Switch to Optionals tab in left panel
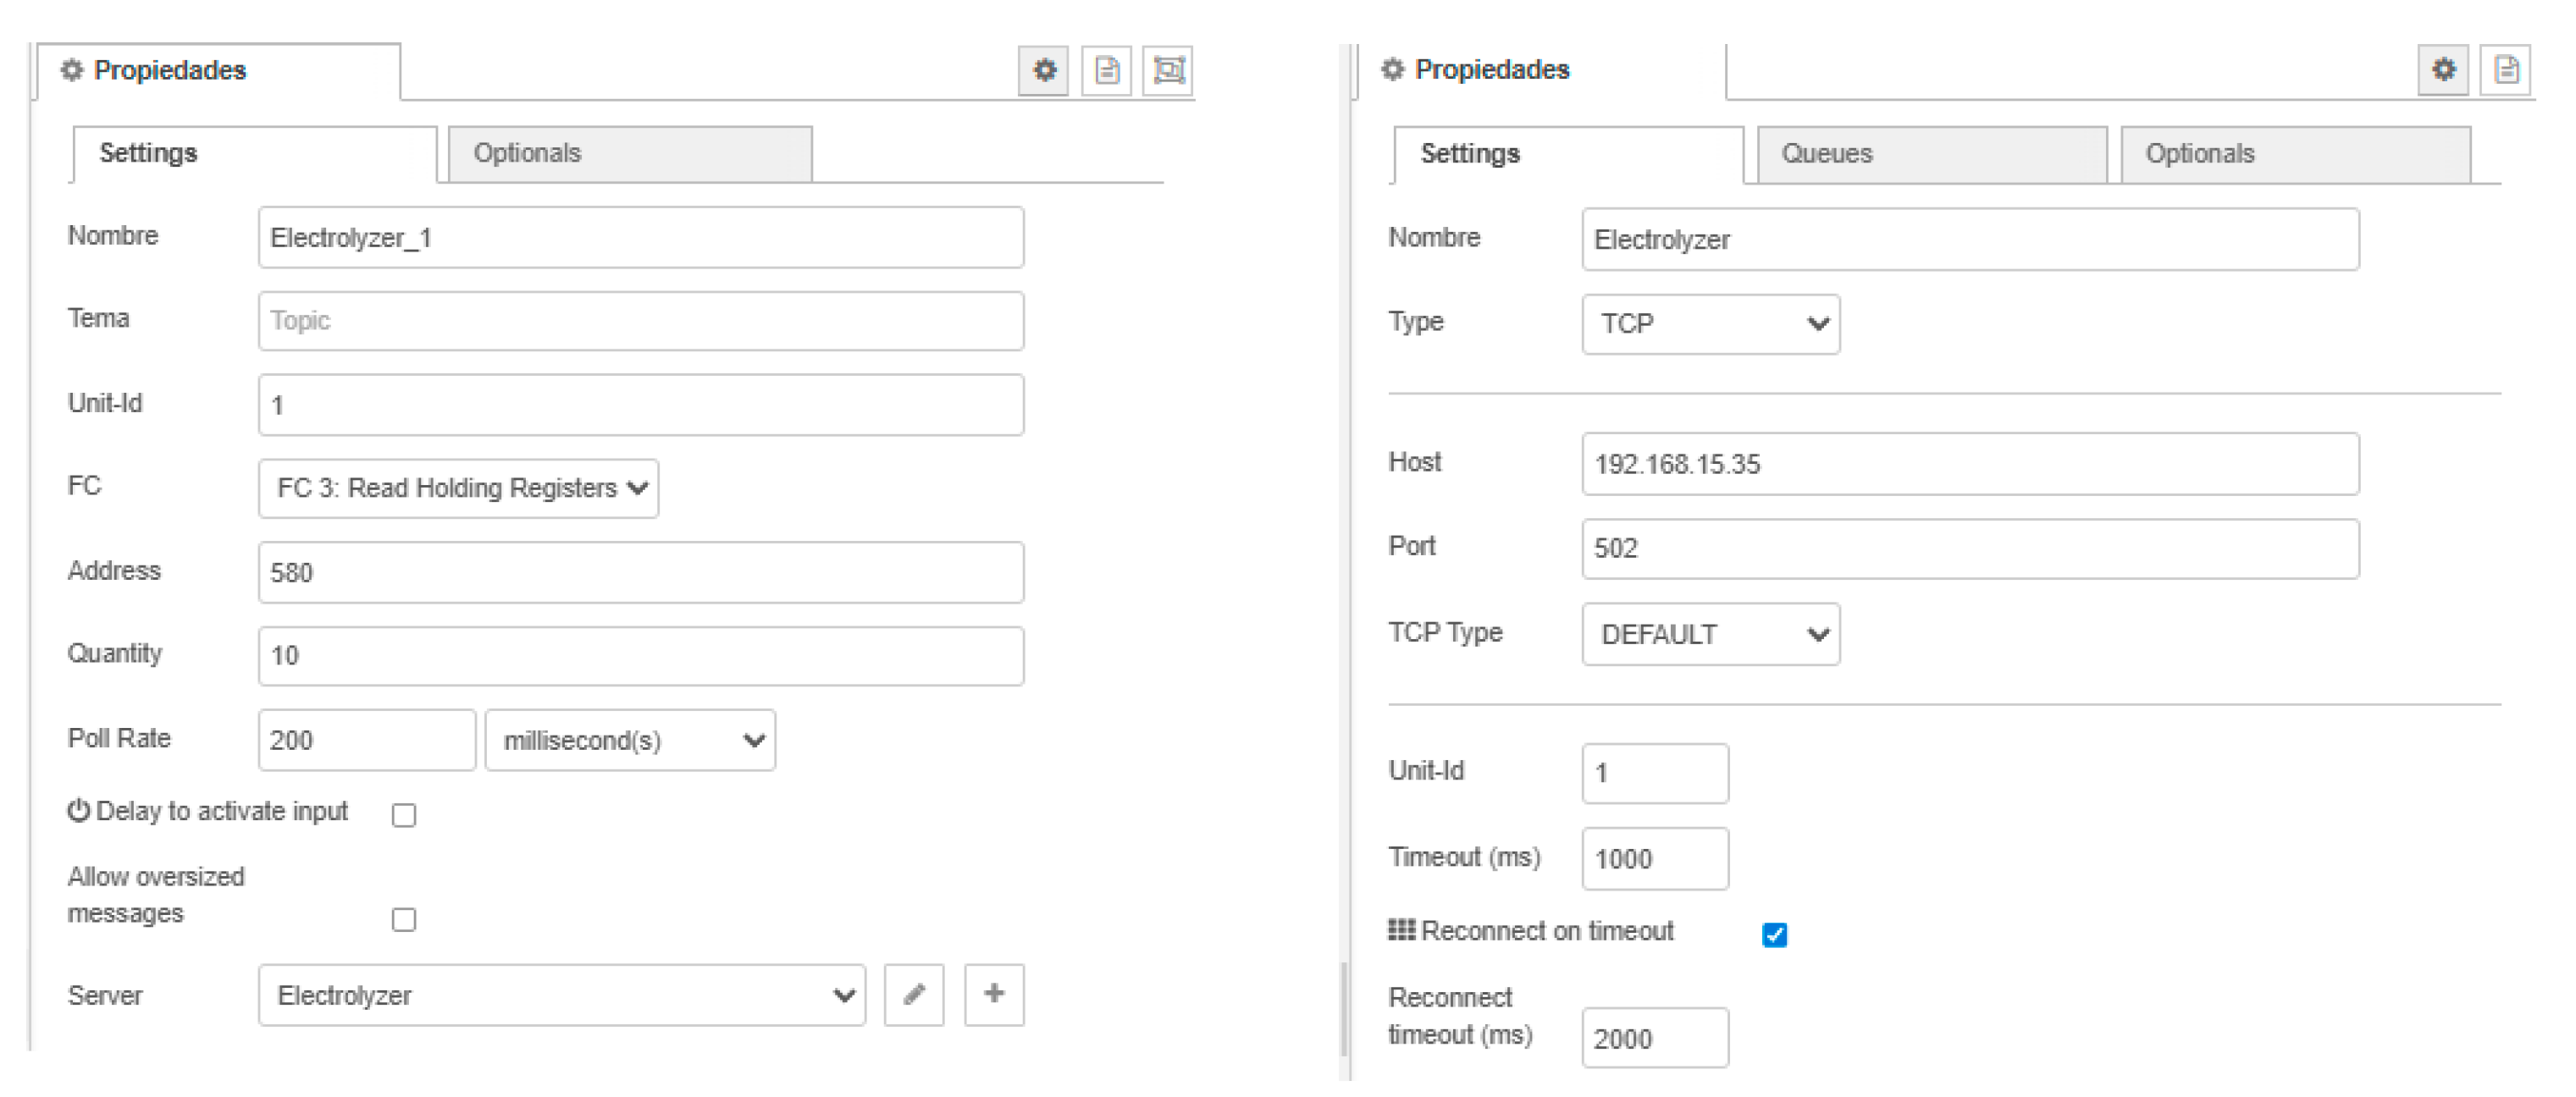The image size is (2576, 1097). 630,154
